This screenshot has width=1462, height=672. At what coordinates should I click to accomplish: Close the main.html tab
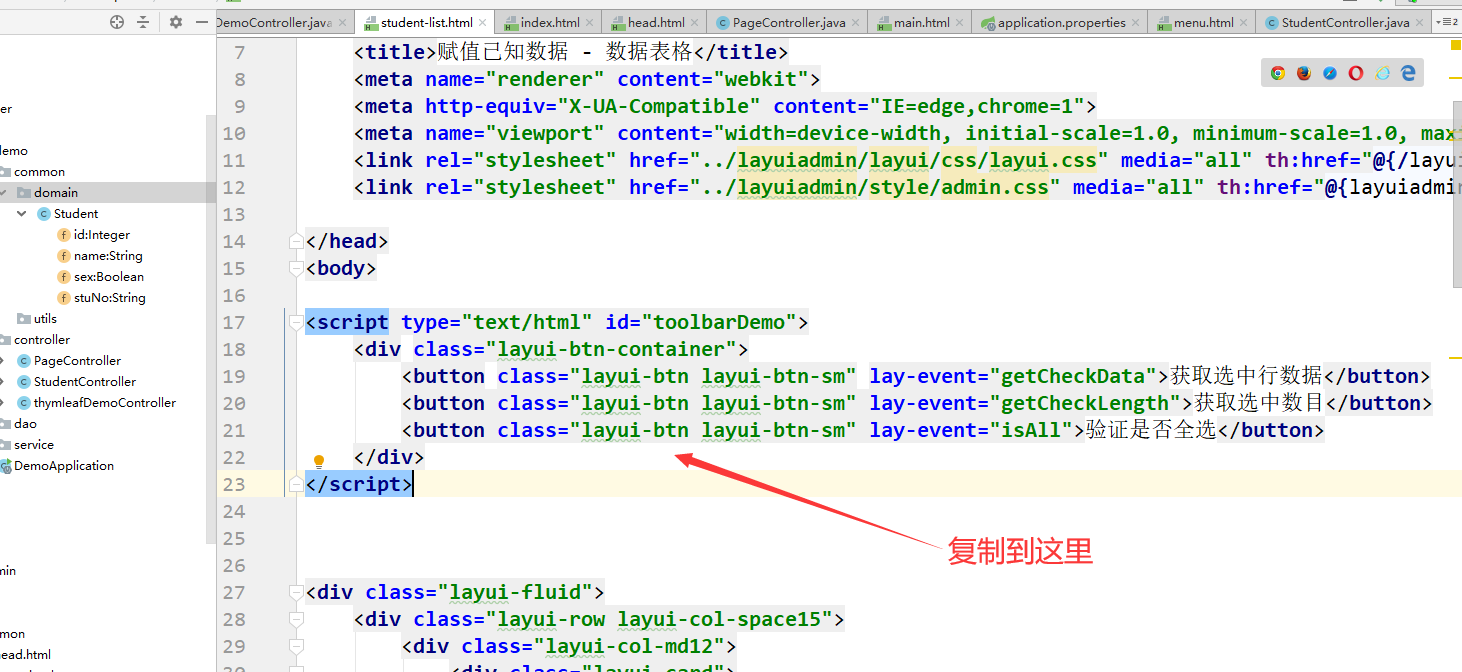(x=961, y=23)
